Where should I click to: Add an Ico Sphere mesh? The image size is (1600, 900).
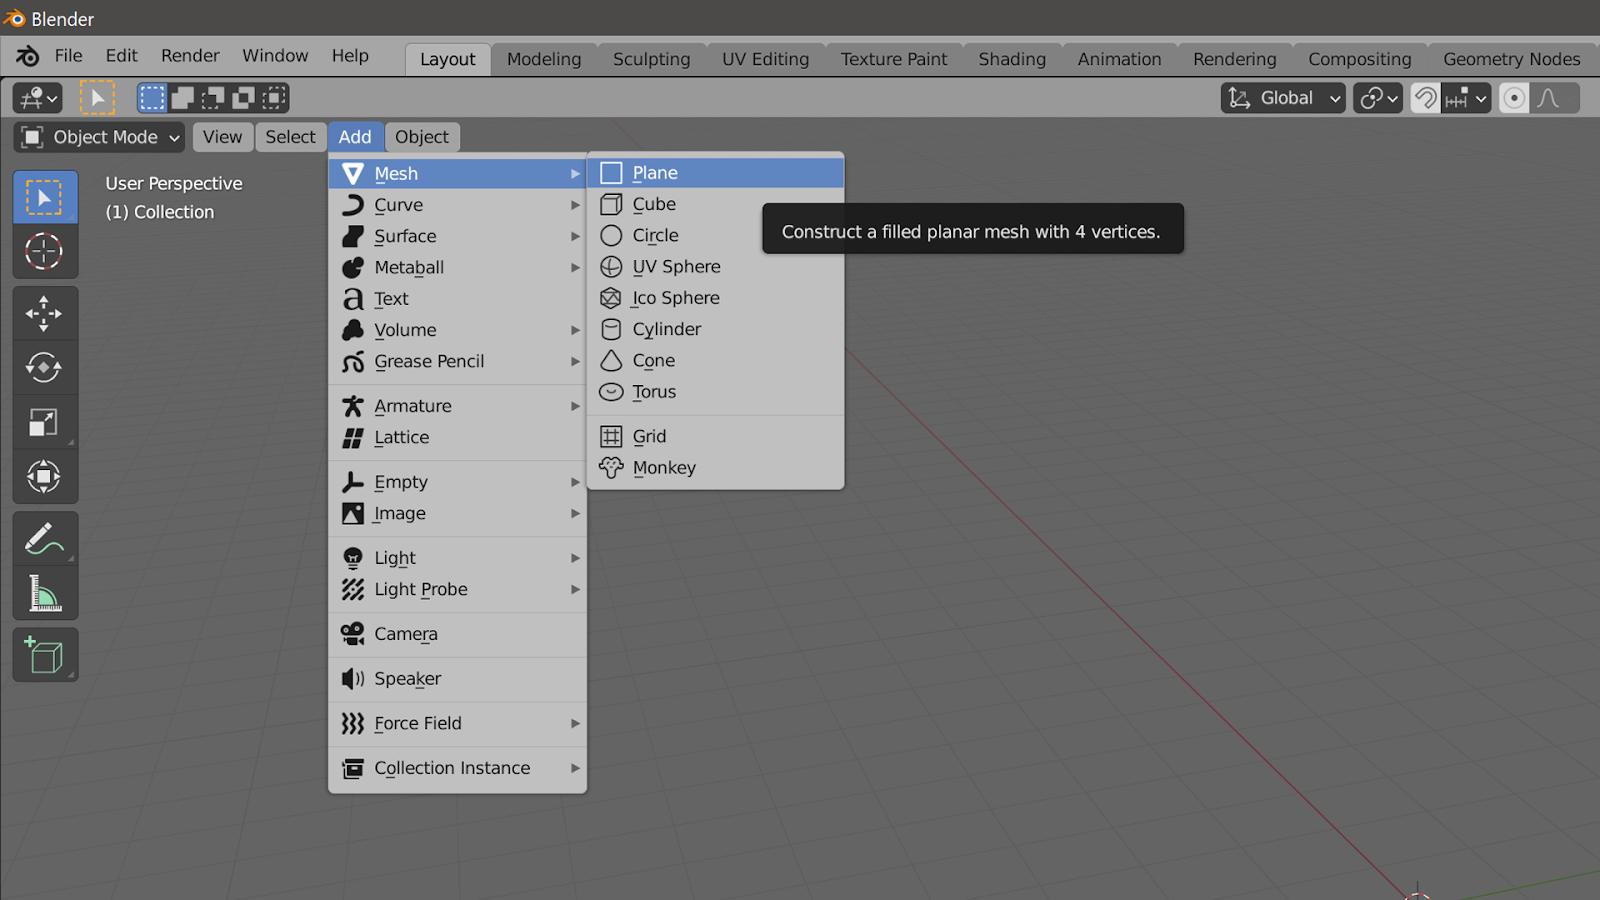716,298
